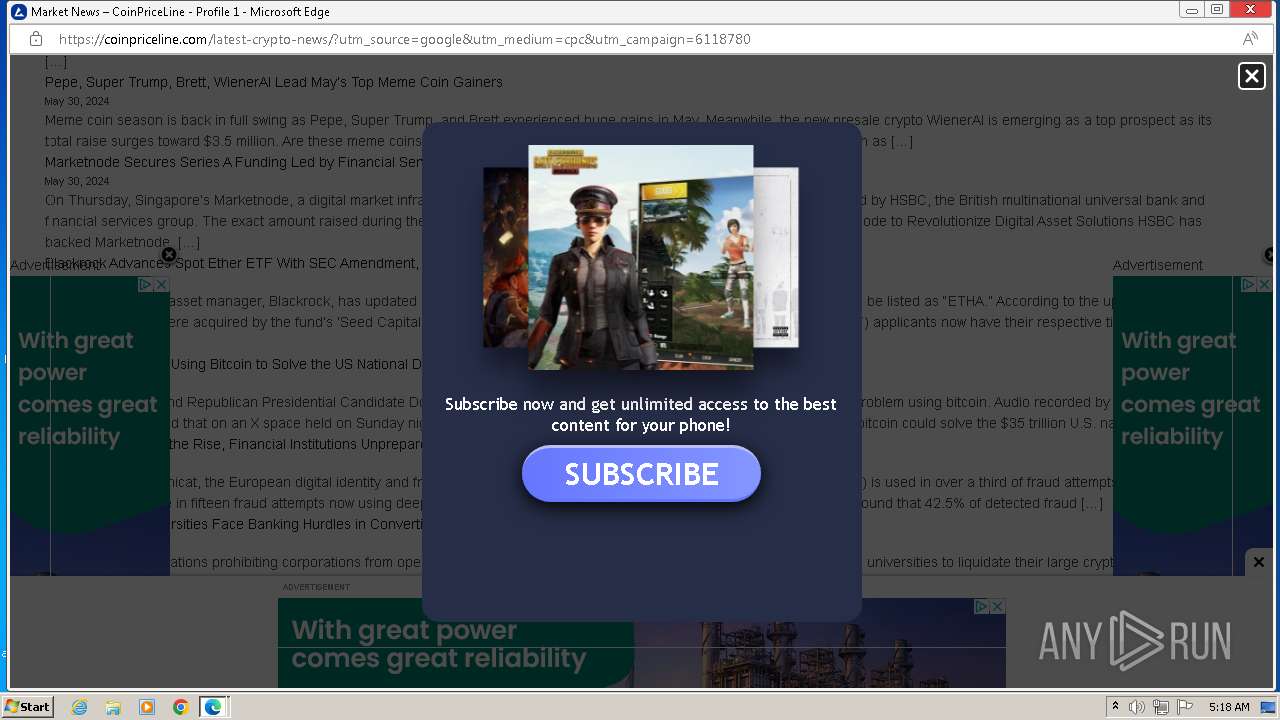View site information lock icon

(36, 39)
